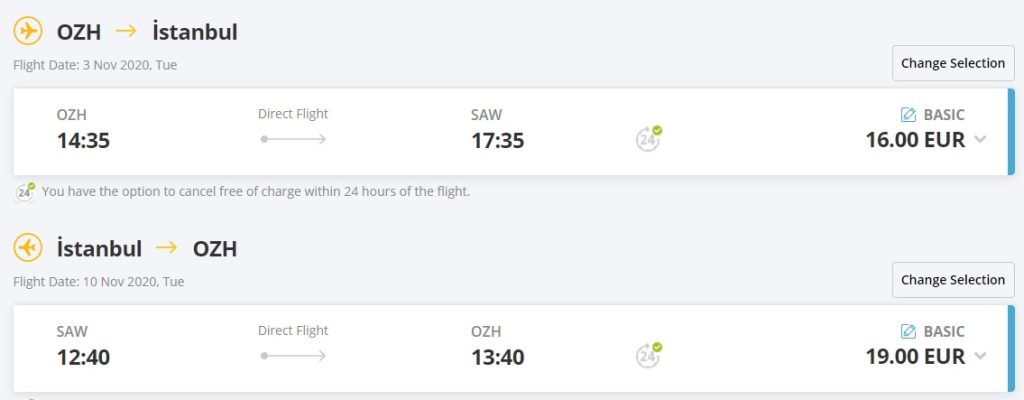Change Selection for the İstanbul to OZH flight
The height and width of the screenshot is (400, 1024).
952,280
